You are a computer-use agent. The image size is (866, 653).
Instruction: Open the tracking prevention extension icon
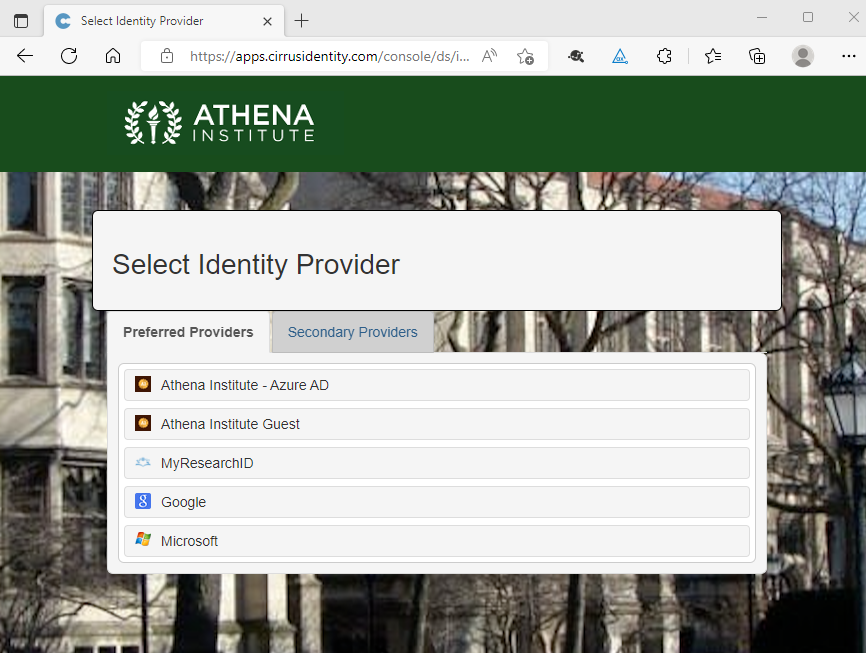tap(576, 56)
